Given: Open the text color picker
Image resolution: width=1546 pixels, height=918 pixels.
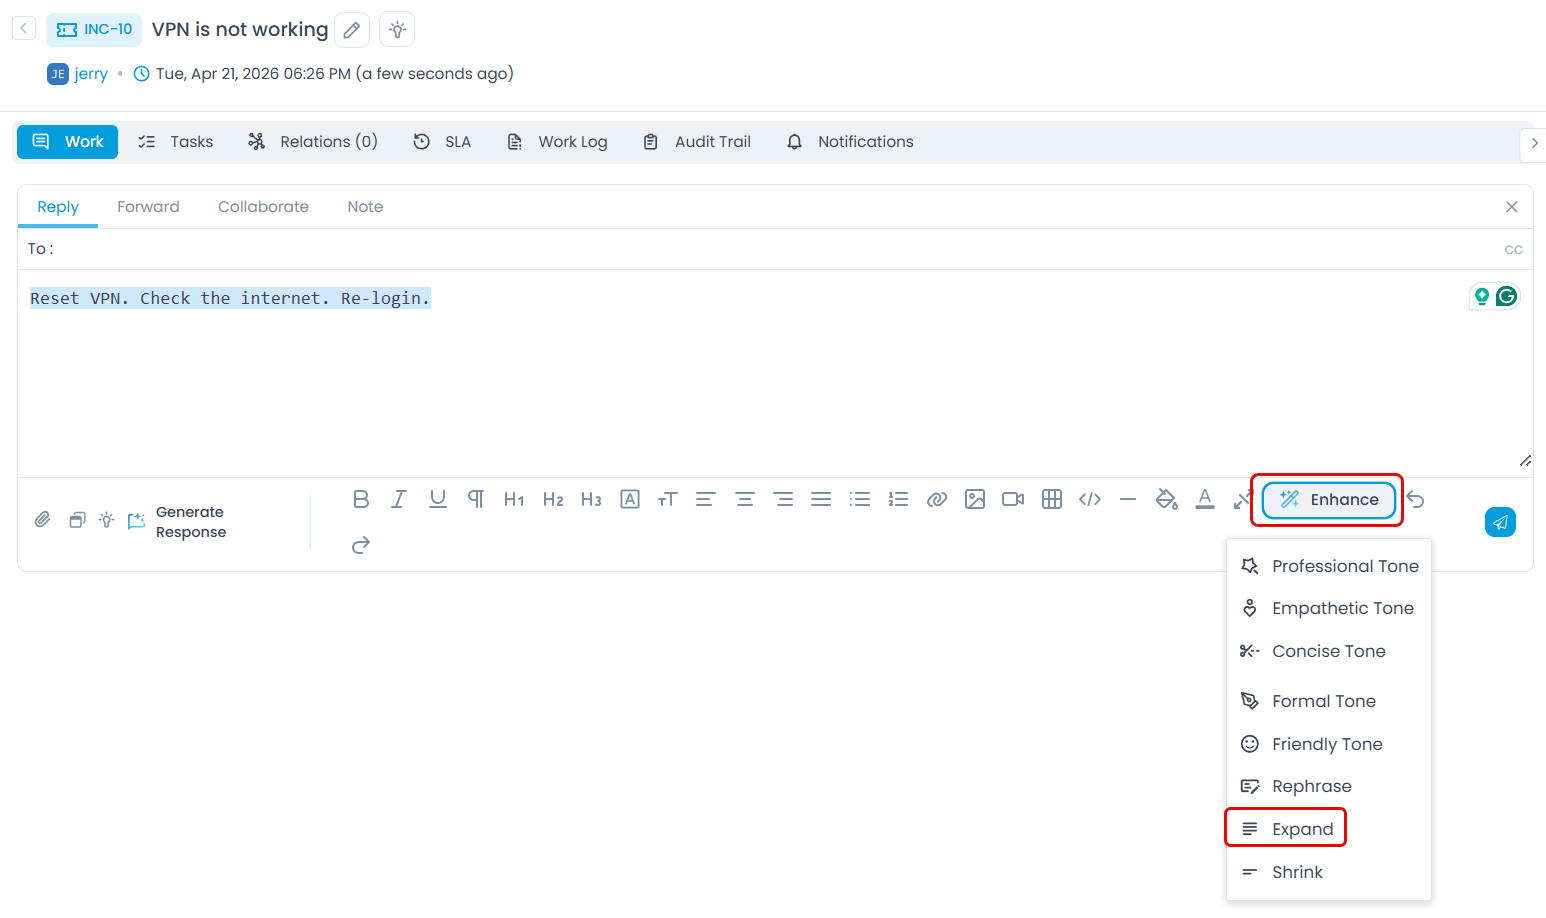Looking at the screenshot, I should pyautogui.click(x=1205, y=499).
